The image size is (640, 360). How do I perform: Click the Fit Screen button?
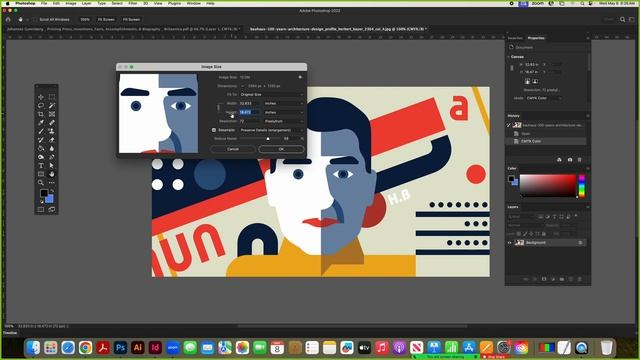point(106,19)
